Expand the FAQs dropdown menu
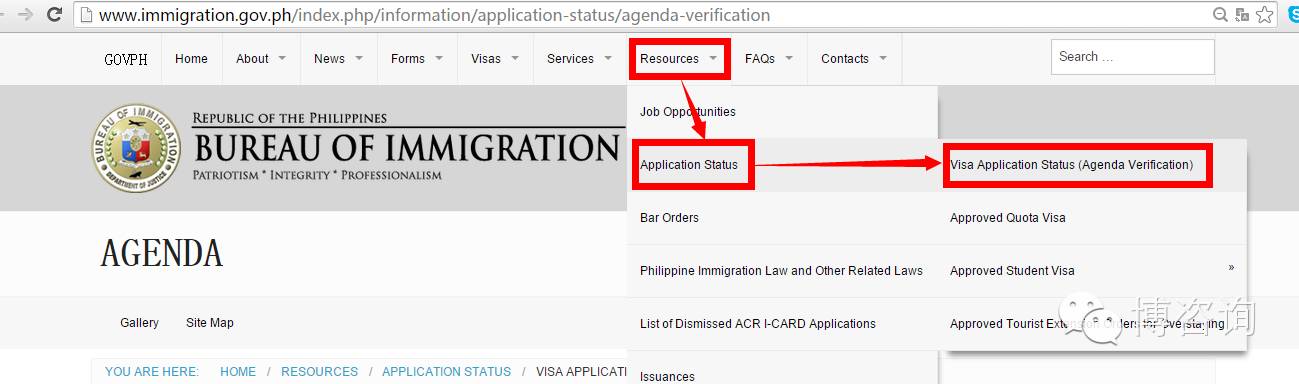This screenshot has width=1299, height=384. 769,59
